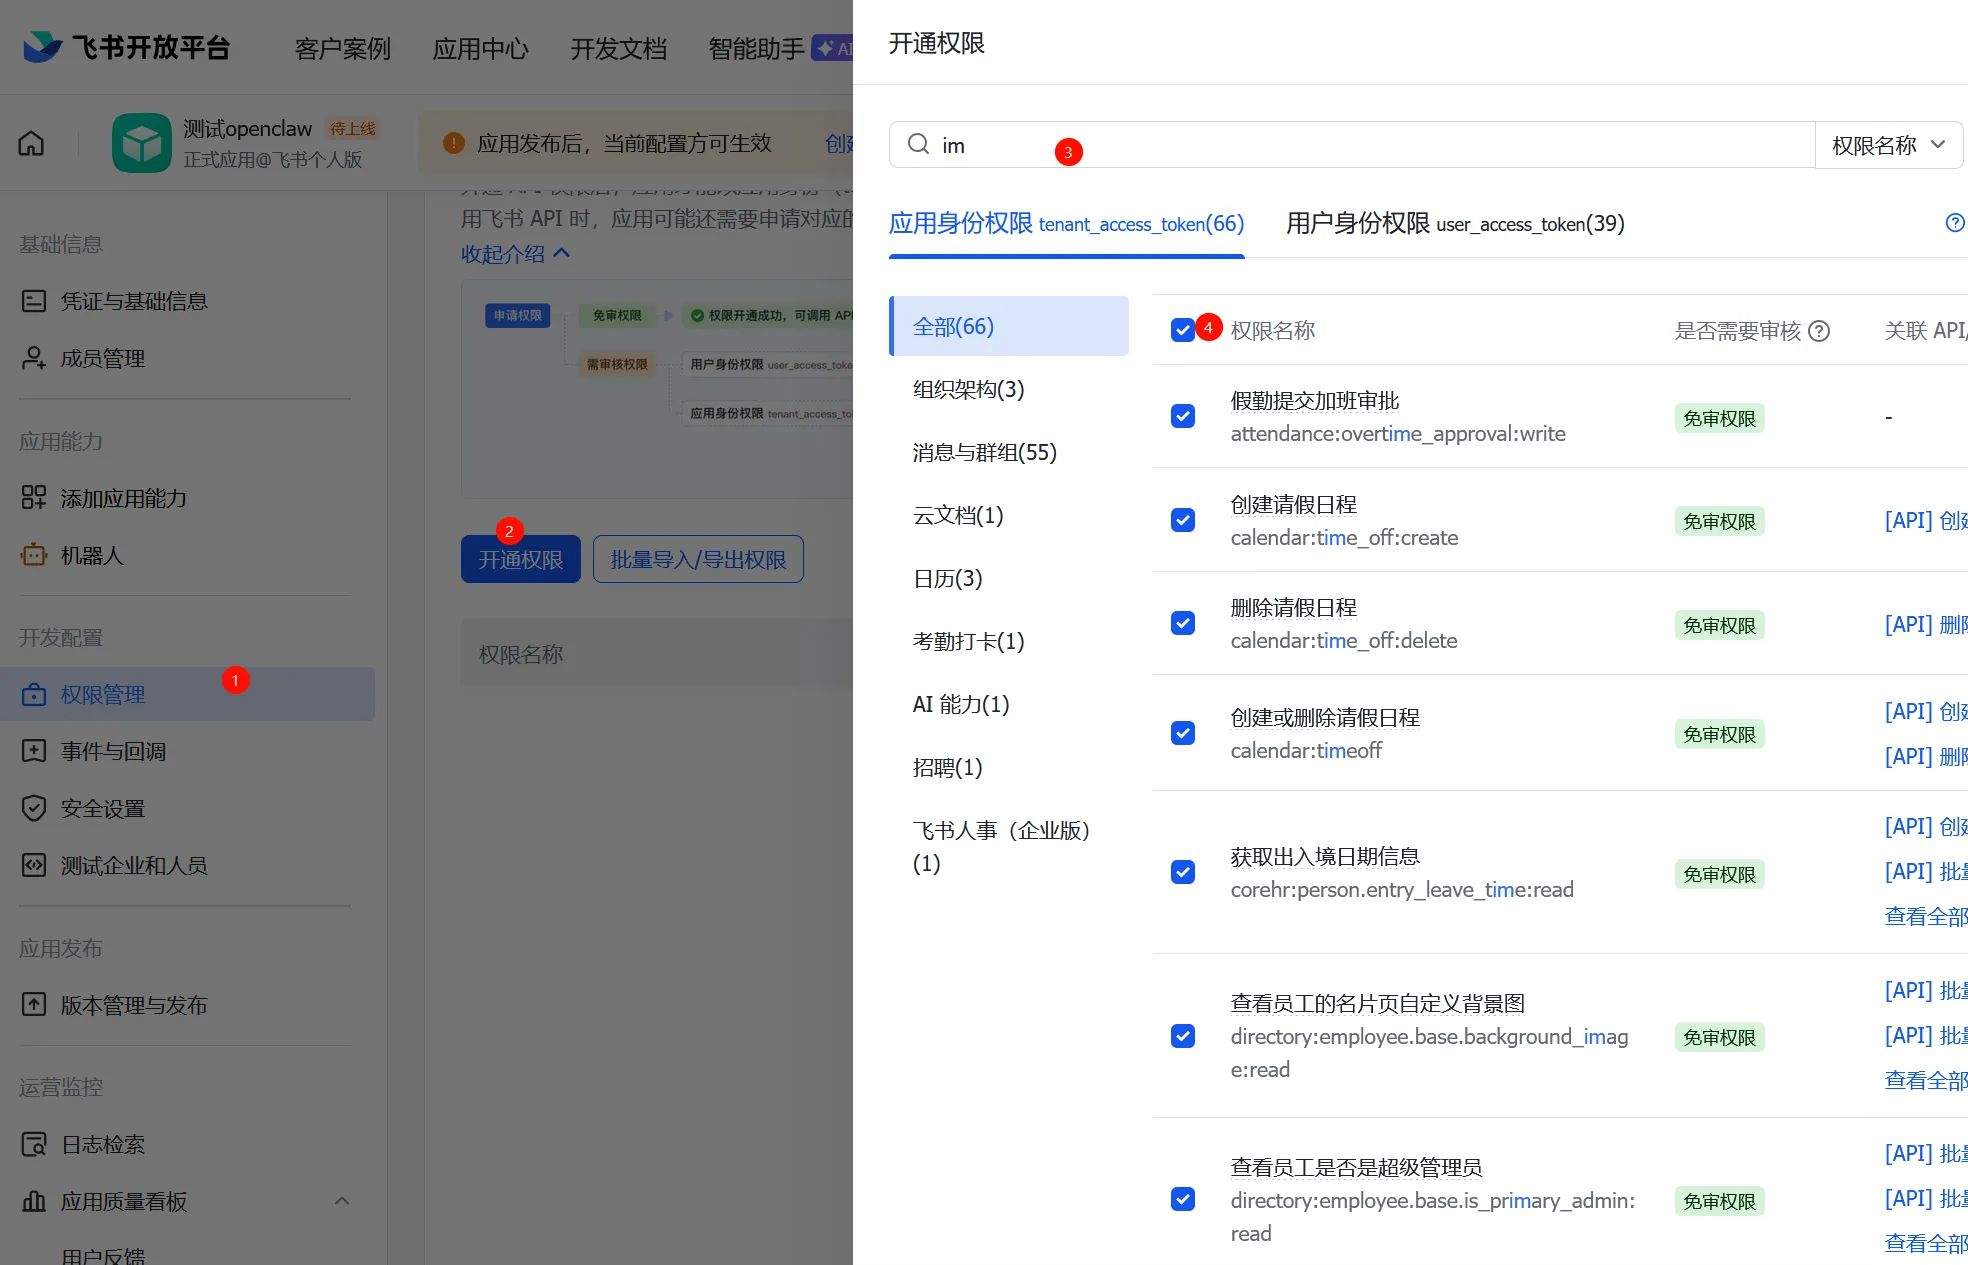Click 批量导入/导出权限 button
The image size is (1968, 1265).
pos(698,559)
